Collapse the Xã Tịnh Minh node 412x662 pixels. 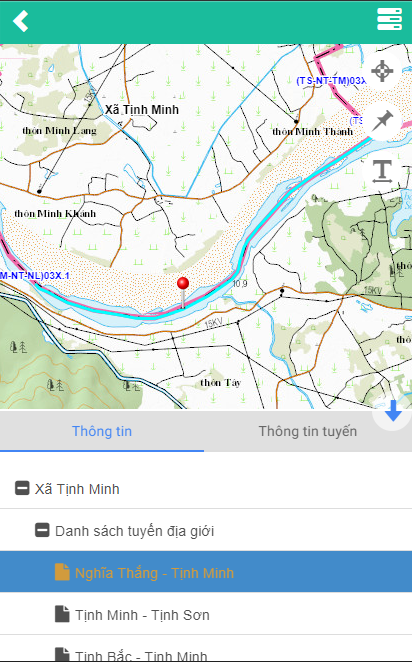[x=22, y=488]
